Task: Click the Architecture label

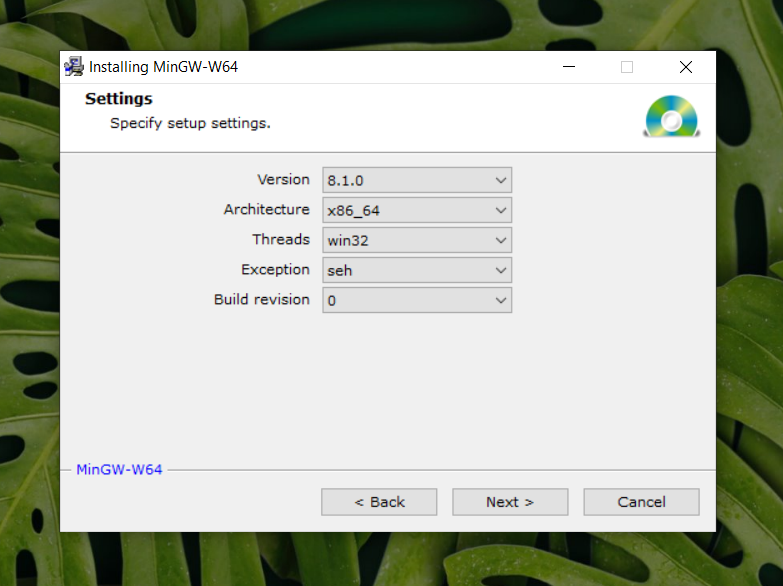Action: click(x=267, y=209)
